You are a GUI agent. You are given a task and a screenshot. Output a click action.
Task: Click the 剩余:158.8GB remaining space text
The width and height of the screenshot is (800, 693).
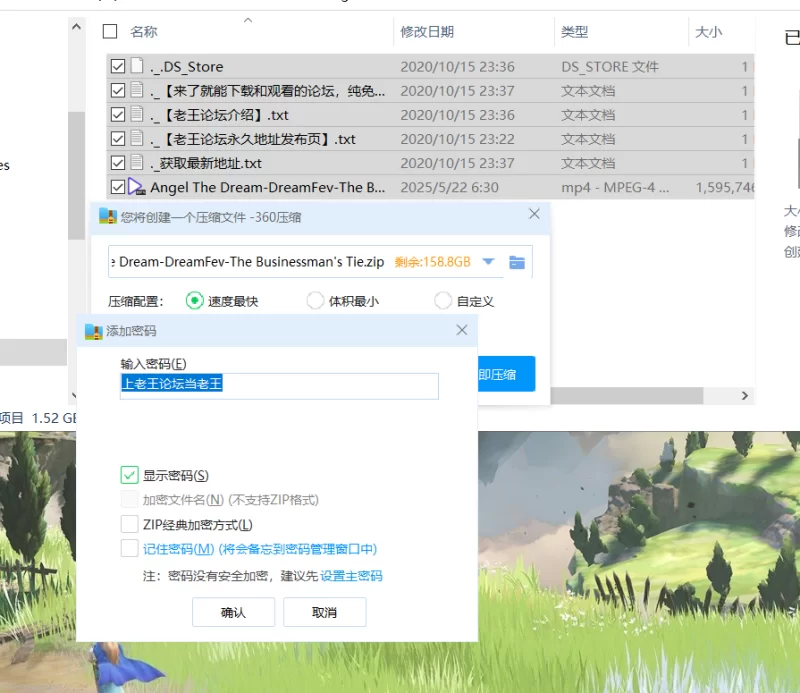click(432, 262)
